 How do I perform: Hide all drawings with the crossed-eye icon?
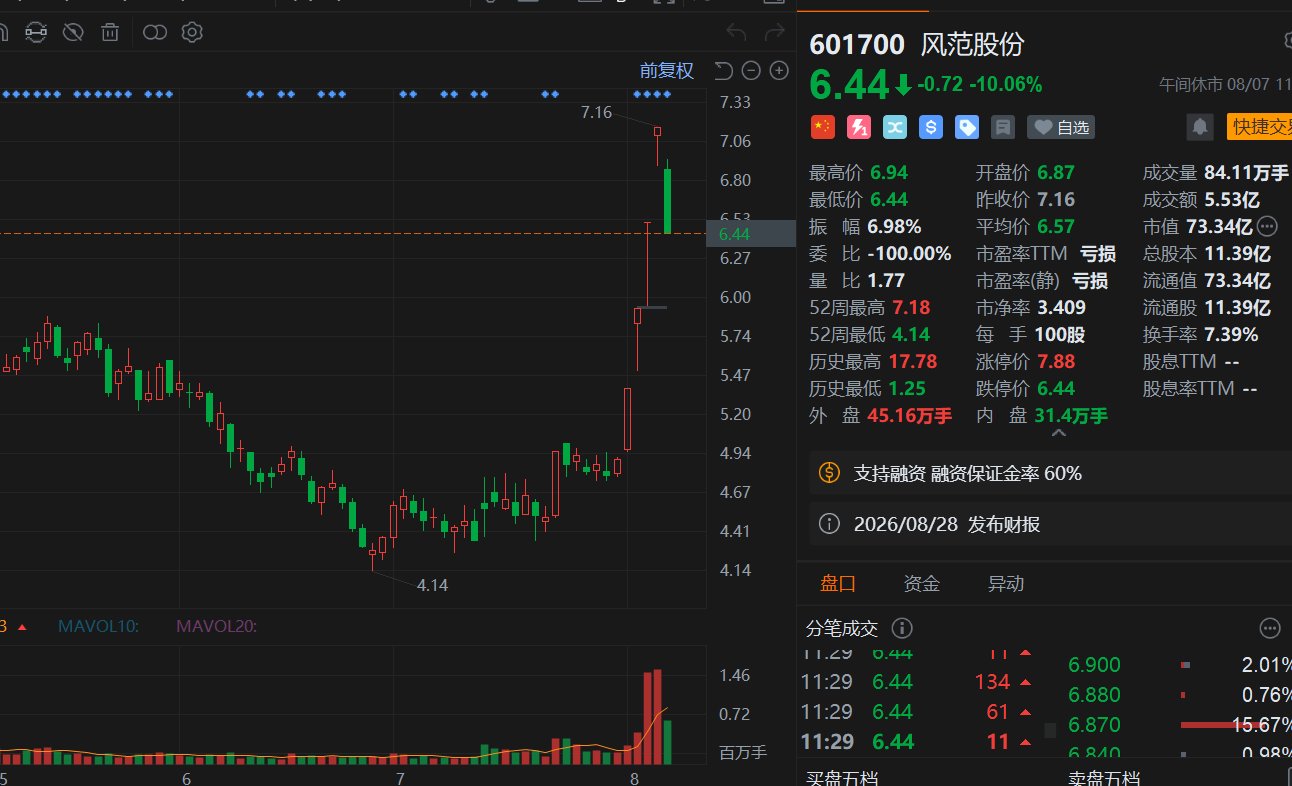[x=73, y=33]
